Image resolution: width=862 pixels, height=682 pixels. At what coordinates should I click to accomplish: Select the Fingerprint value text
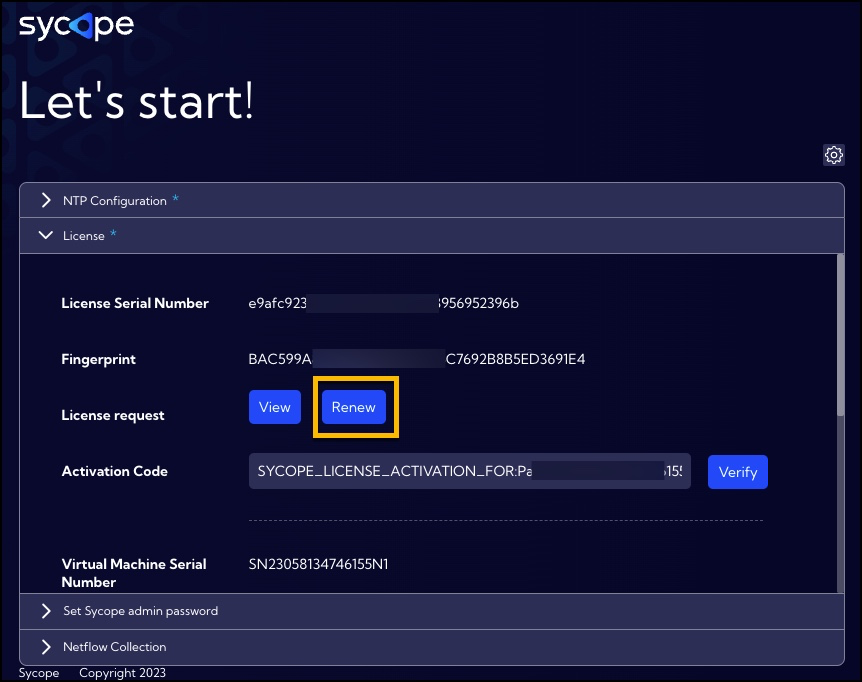coord(417,359)
